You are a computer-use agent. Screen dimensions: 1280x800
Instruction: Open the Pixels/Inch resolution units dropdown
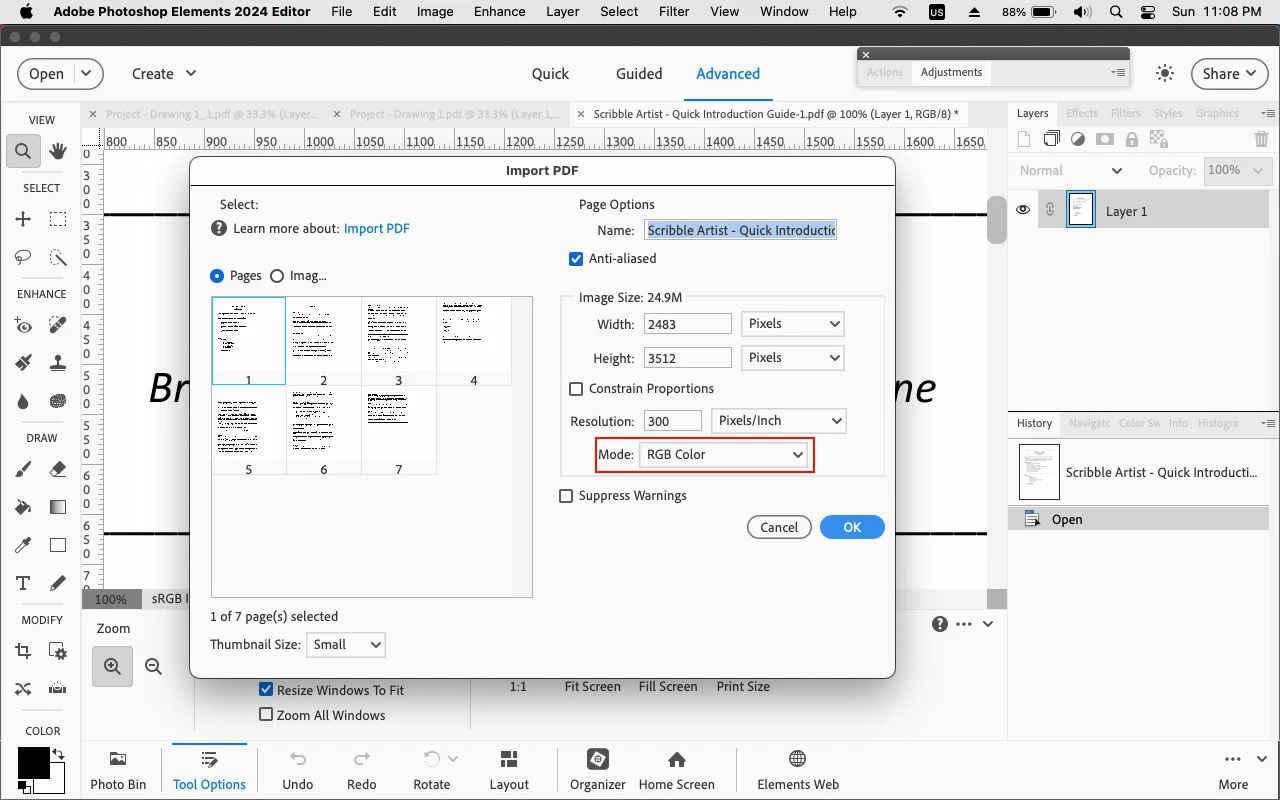[779, 420]
